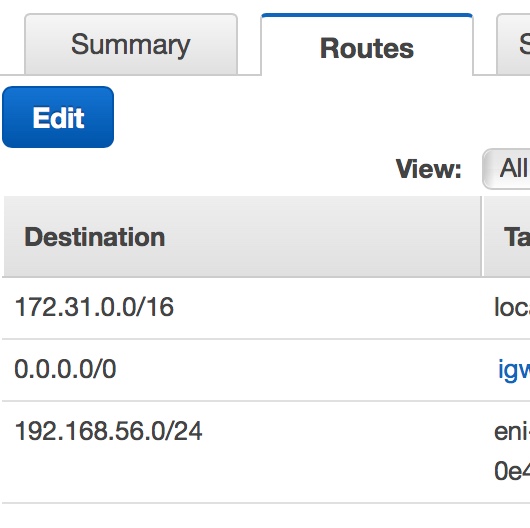Click the divider between Destination and Target headers
The width and height of the screenshot is (530, 528).
[482, 236]
